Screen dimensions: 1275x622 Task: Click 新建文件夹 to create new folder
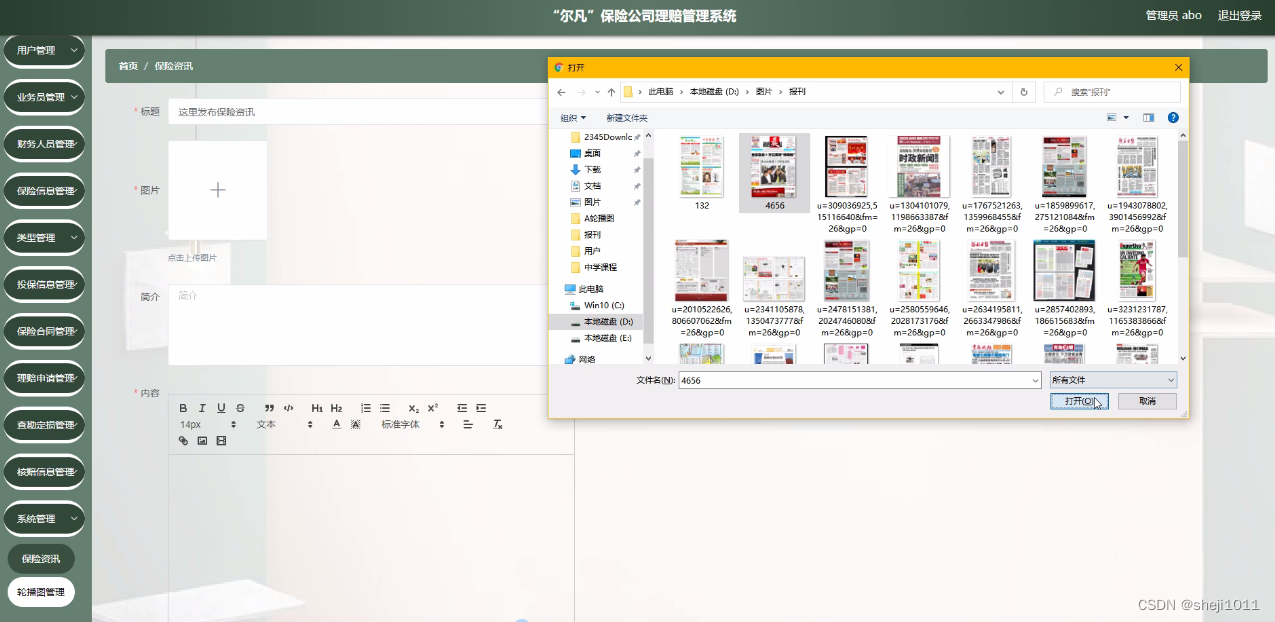pos(627,118)
